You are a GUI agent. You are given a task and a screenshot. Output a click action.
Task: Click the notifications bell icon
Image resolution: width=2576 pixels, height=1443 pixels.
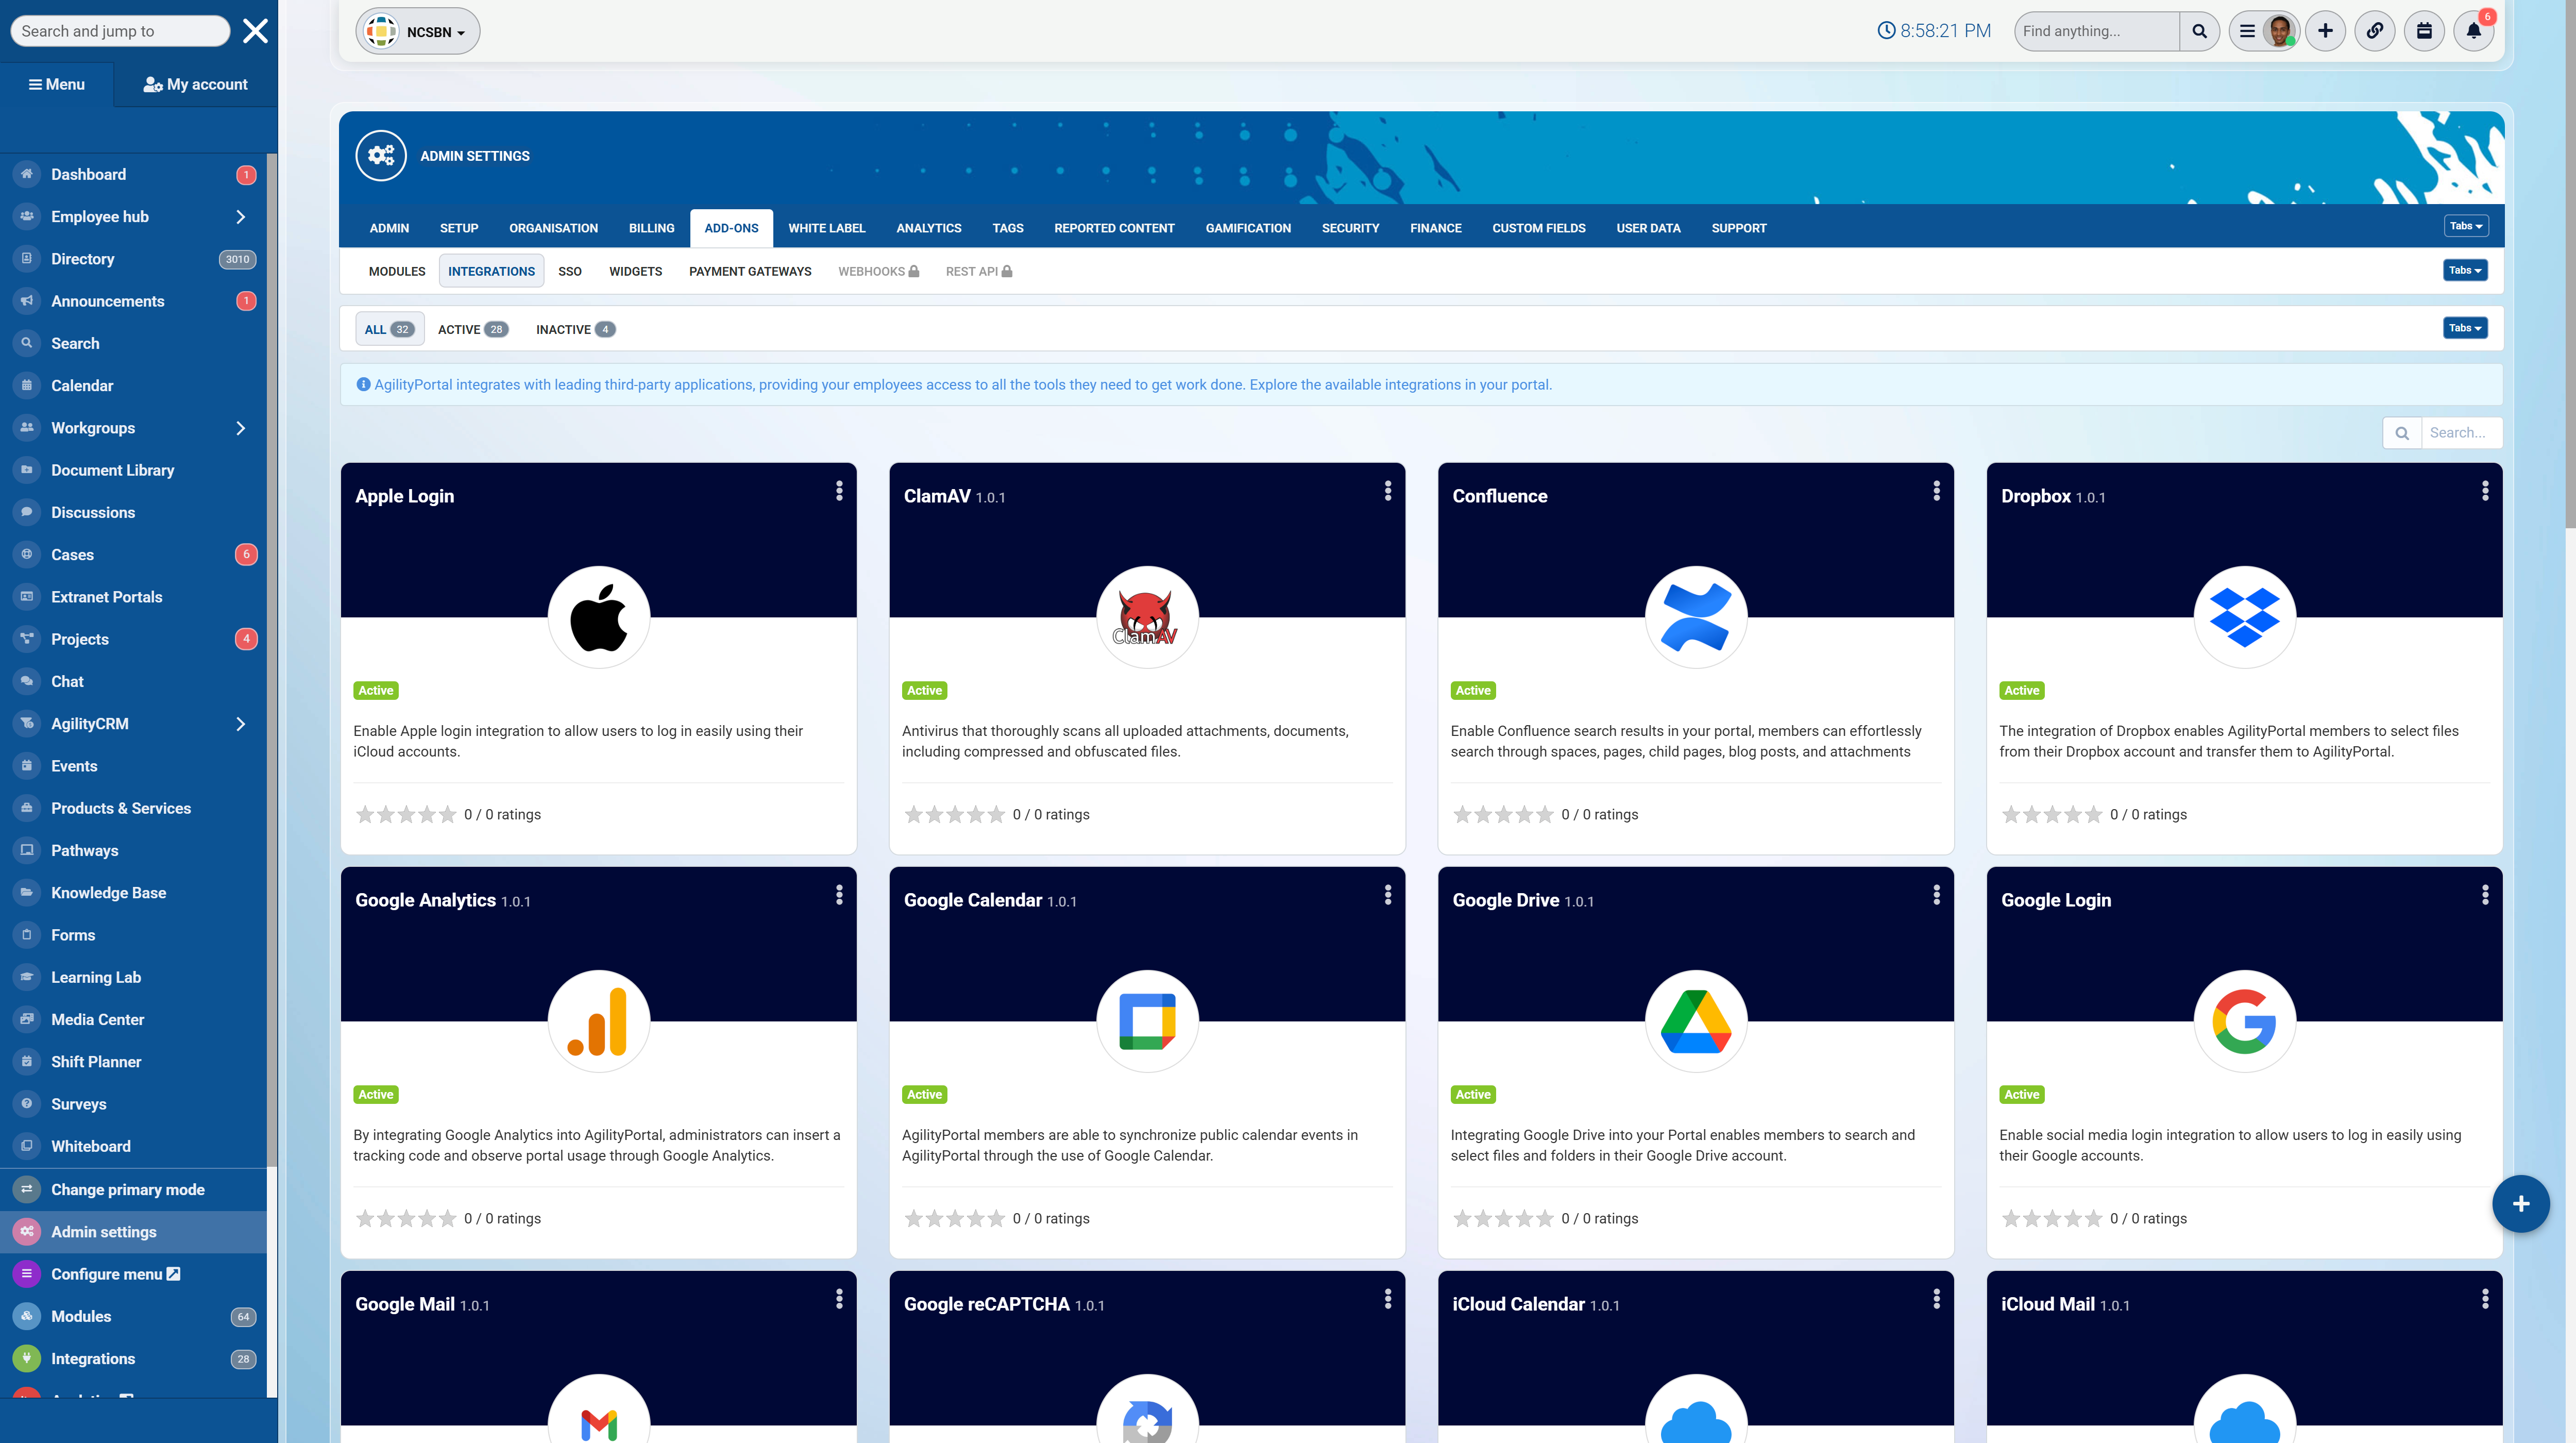coord(2473,31)
